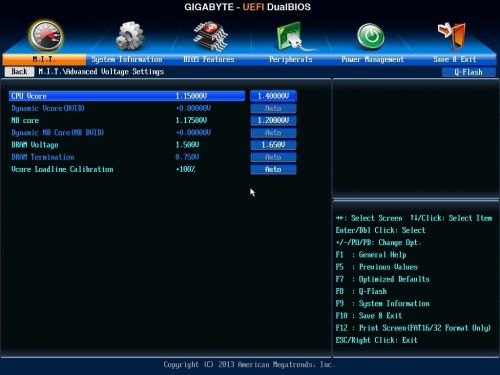
Task: Select the Dynamic Vcore(DVID) label
Action: pos(48,108)
